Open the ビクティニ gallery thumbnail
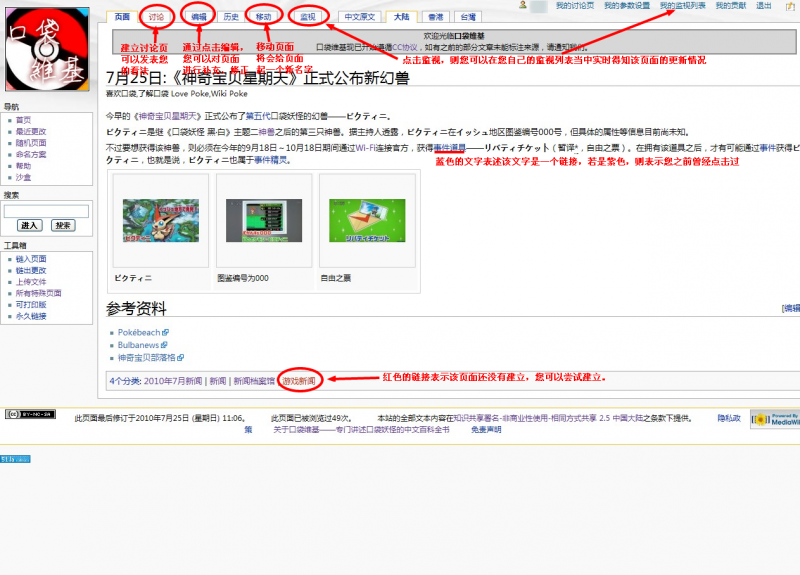 pyautogui.click(x=161, y=220)
